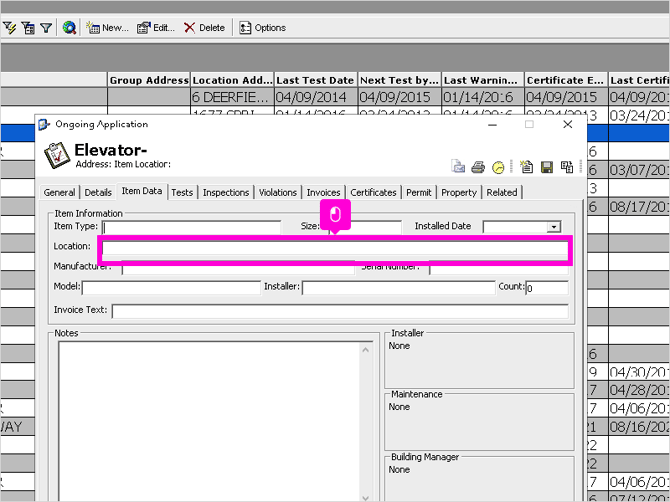Click the copy record icon beside save
Screen dimensions: 670x502
coord(567,167)
